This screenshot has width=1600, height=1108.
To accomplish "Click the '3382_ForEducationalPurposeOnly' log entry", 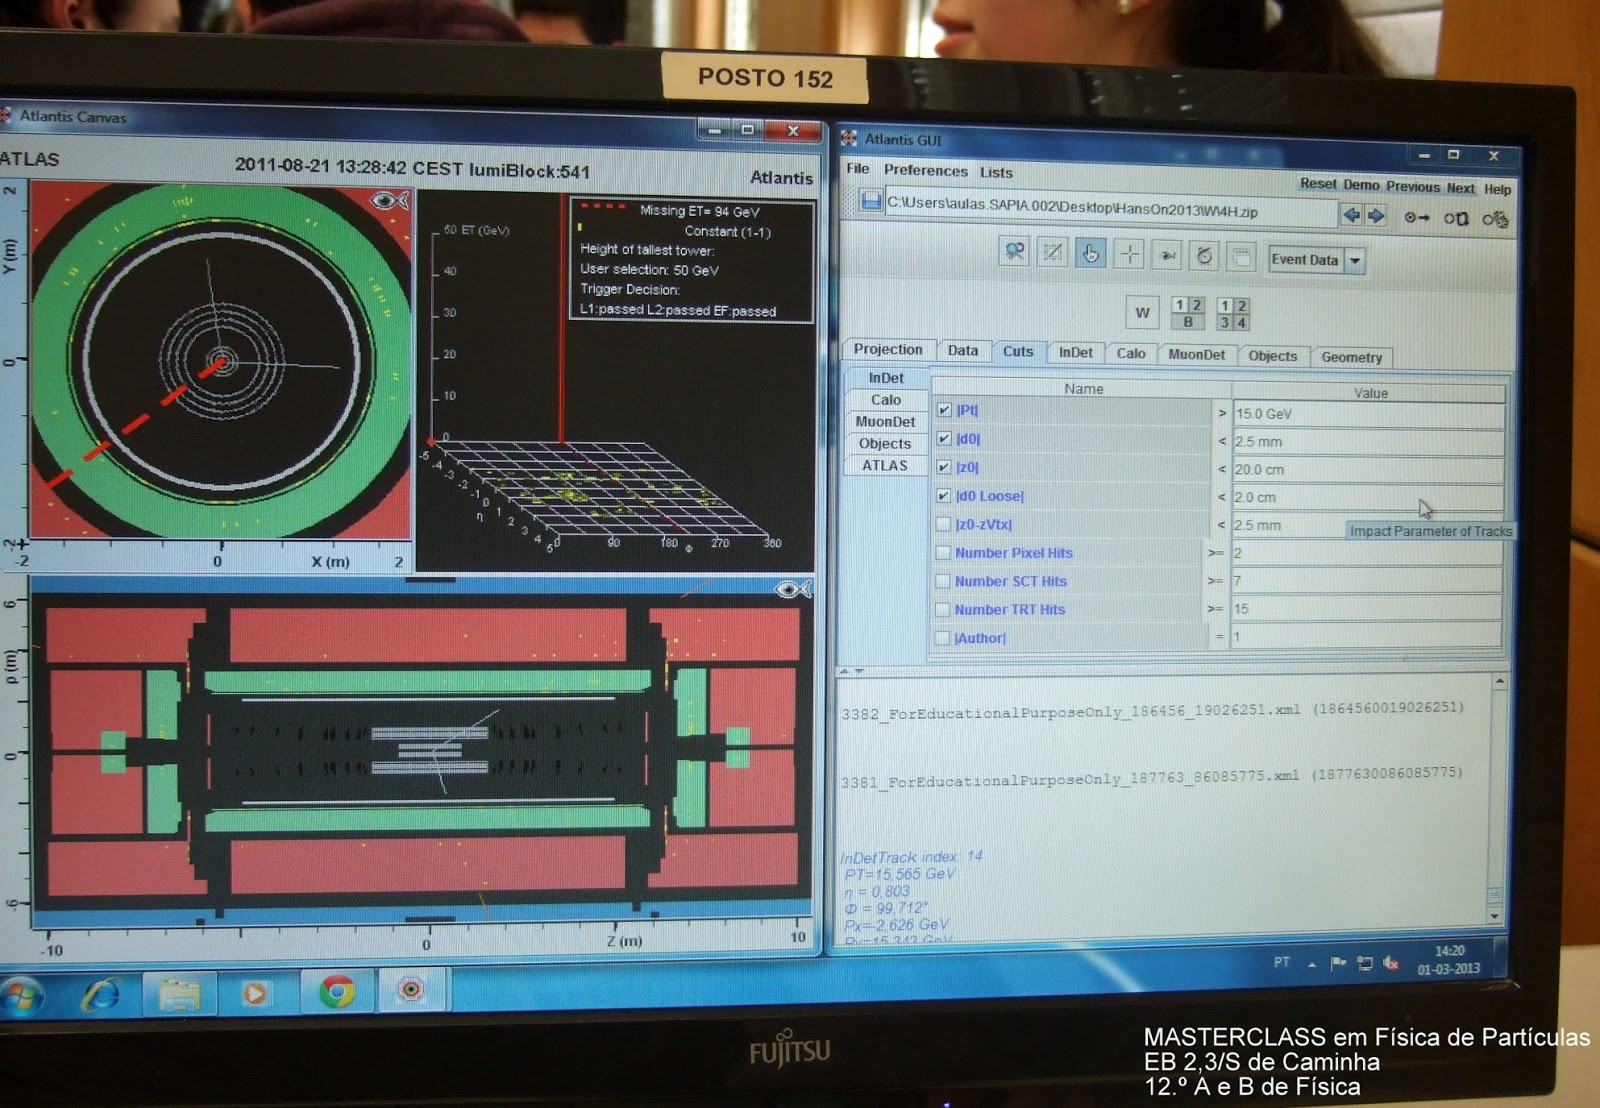I will pos(1152,710).
